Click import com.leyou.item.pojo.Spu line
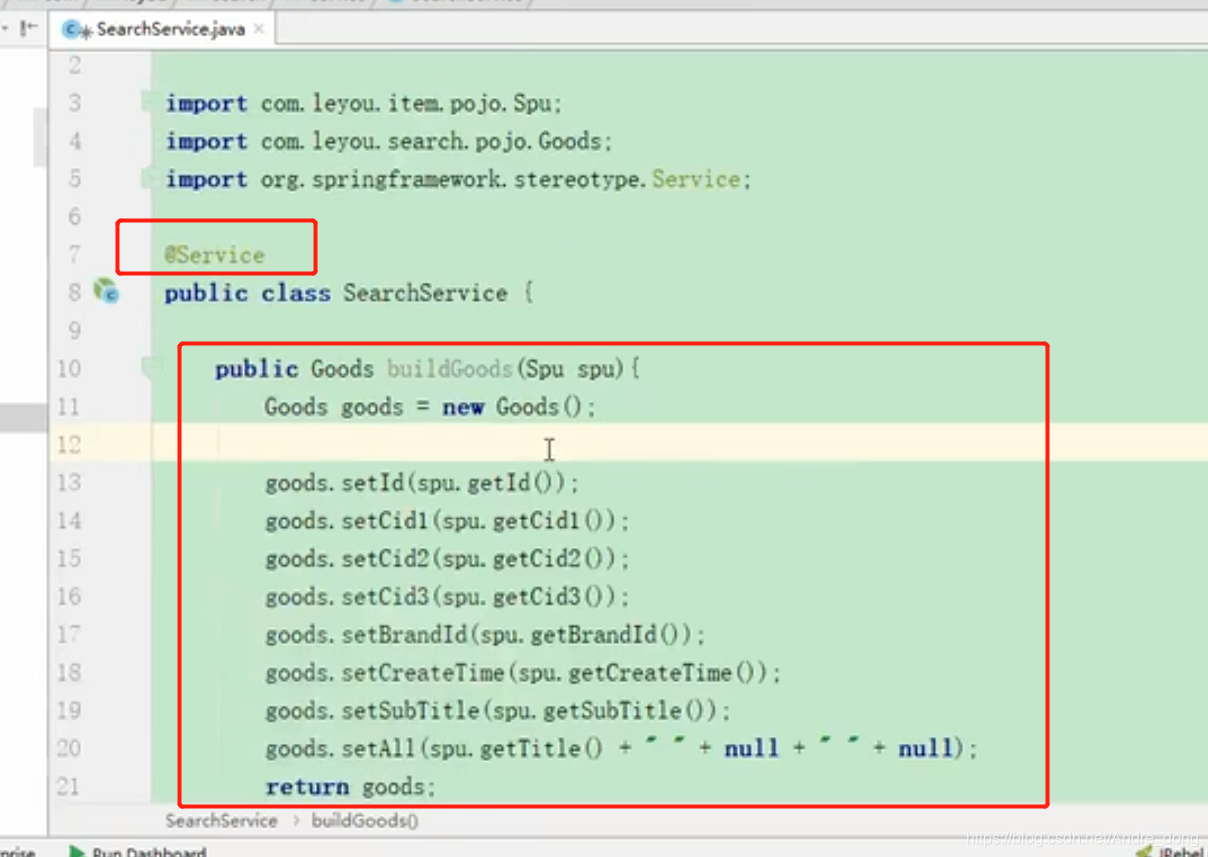Screen dimensions: 1208x857 click(x=364, y=103)
